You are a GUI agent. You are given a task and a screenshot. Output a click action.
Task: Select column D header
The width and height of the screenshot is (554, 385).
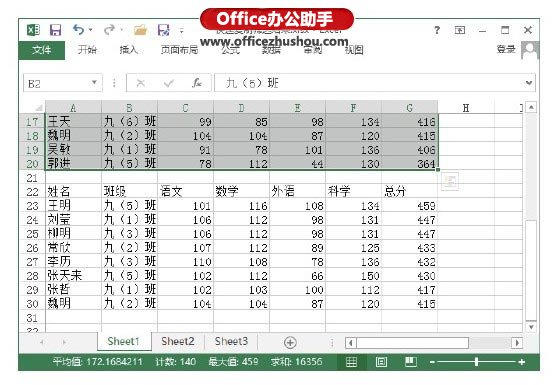[241, 108]
